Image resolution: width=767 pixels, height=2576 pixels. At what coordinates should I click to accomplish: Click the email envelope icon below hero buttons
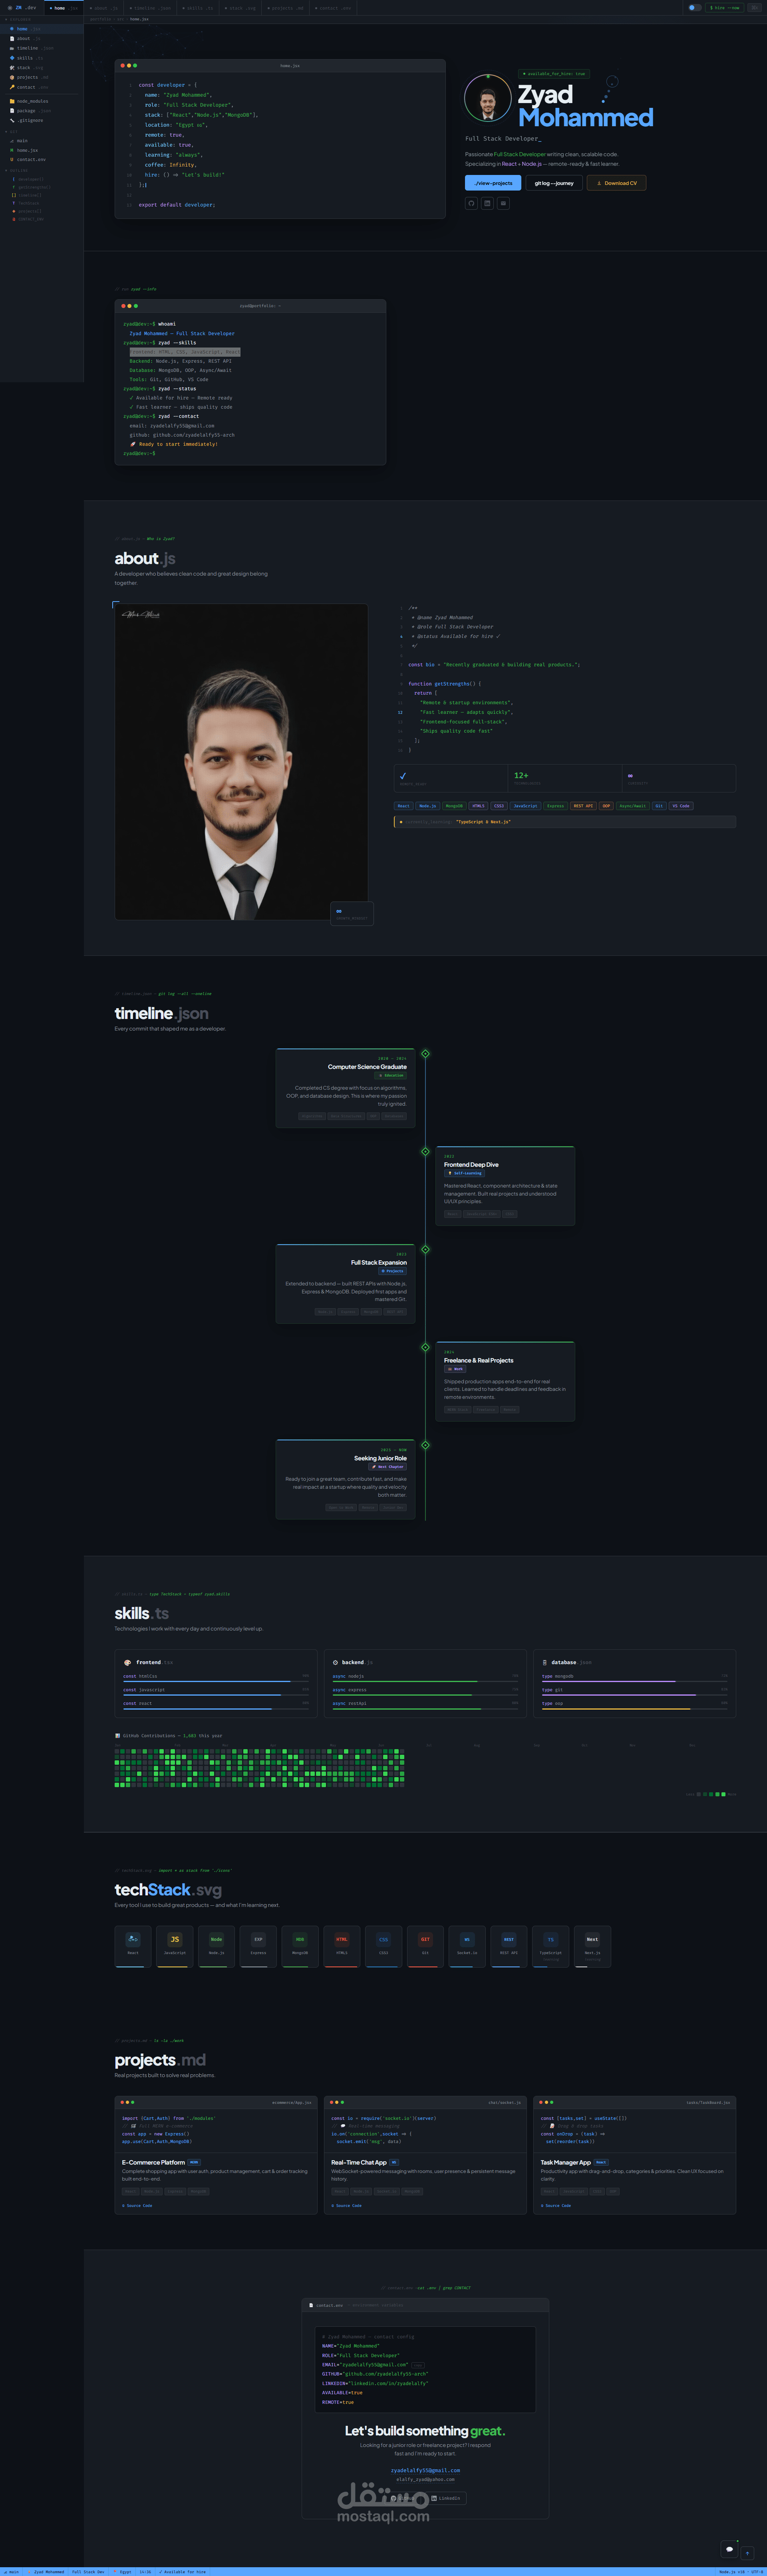click(503, 203)
